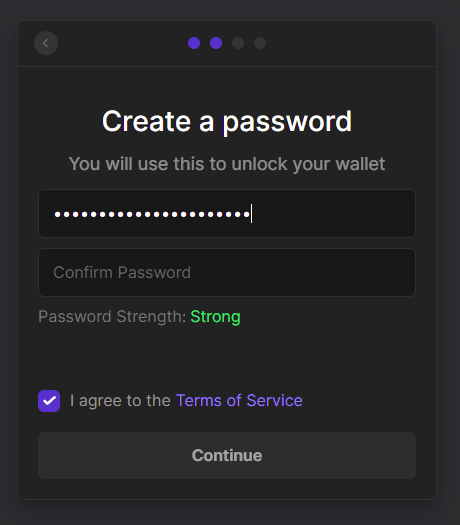Click the green Strong strength indicator
This screenshot has height=525, width=460.
(x=215, y=317)
